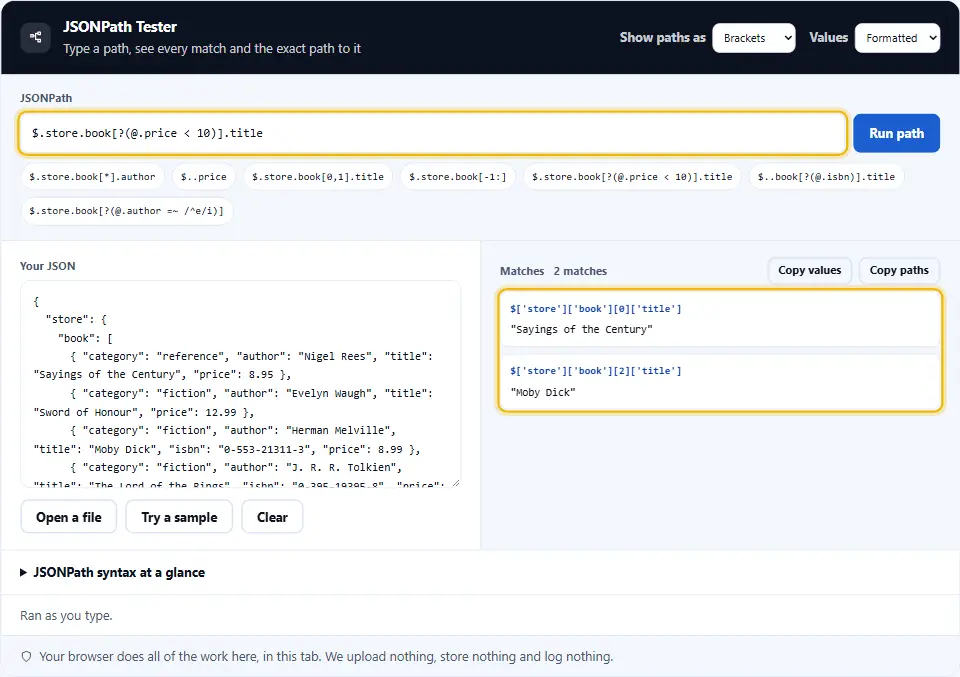Click the $['store']['book'][0]['title'] match path
960x677 pixels.
[x=596, y=309]
